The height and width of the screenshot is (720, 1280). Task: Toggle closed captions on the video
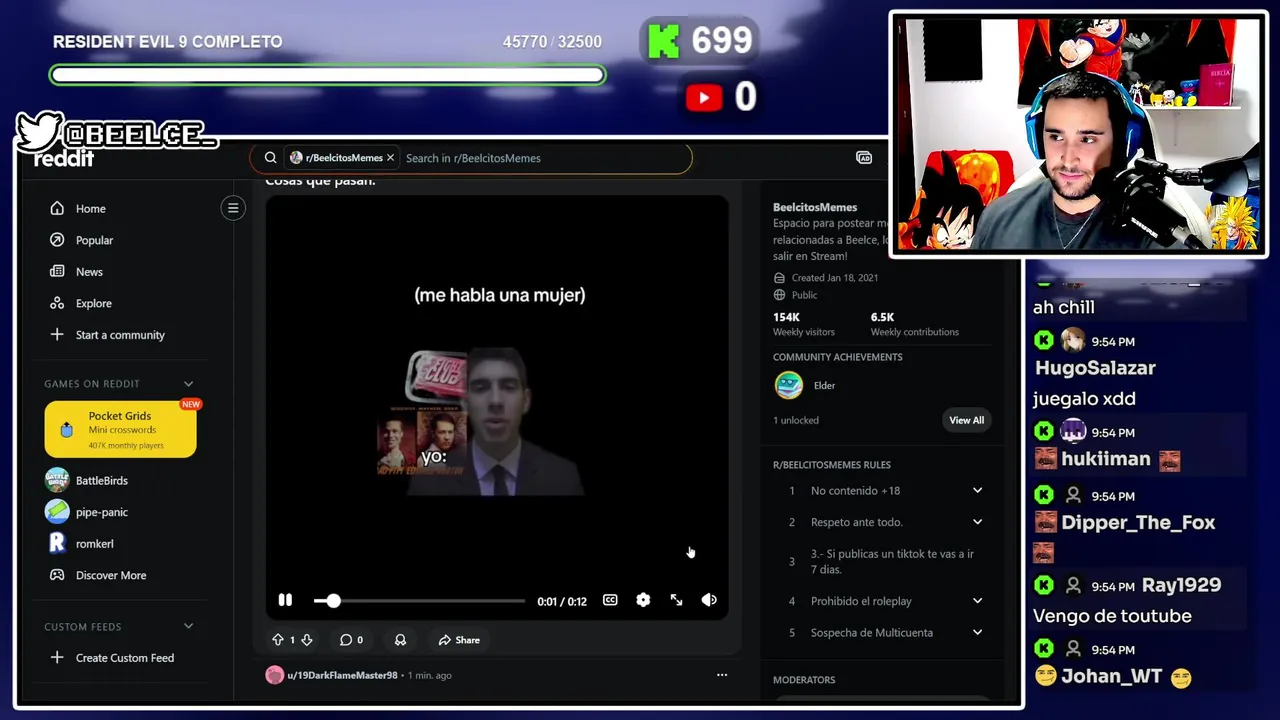[610, 600]
